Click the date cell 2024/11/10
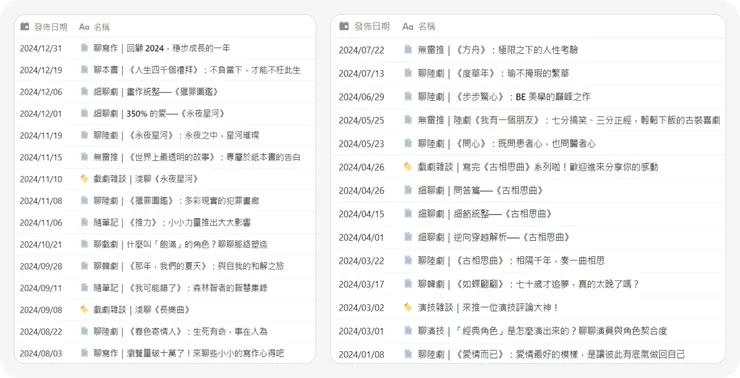 (x=41, y=179)
